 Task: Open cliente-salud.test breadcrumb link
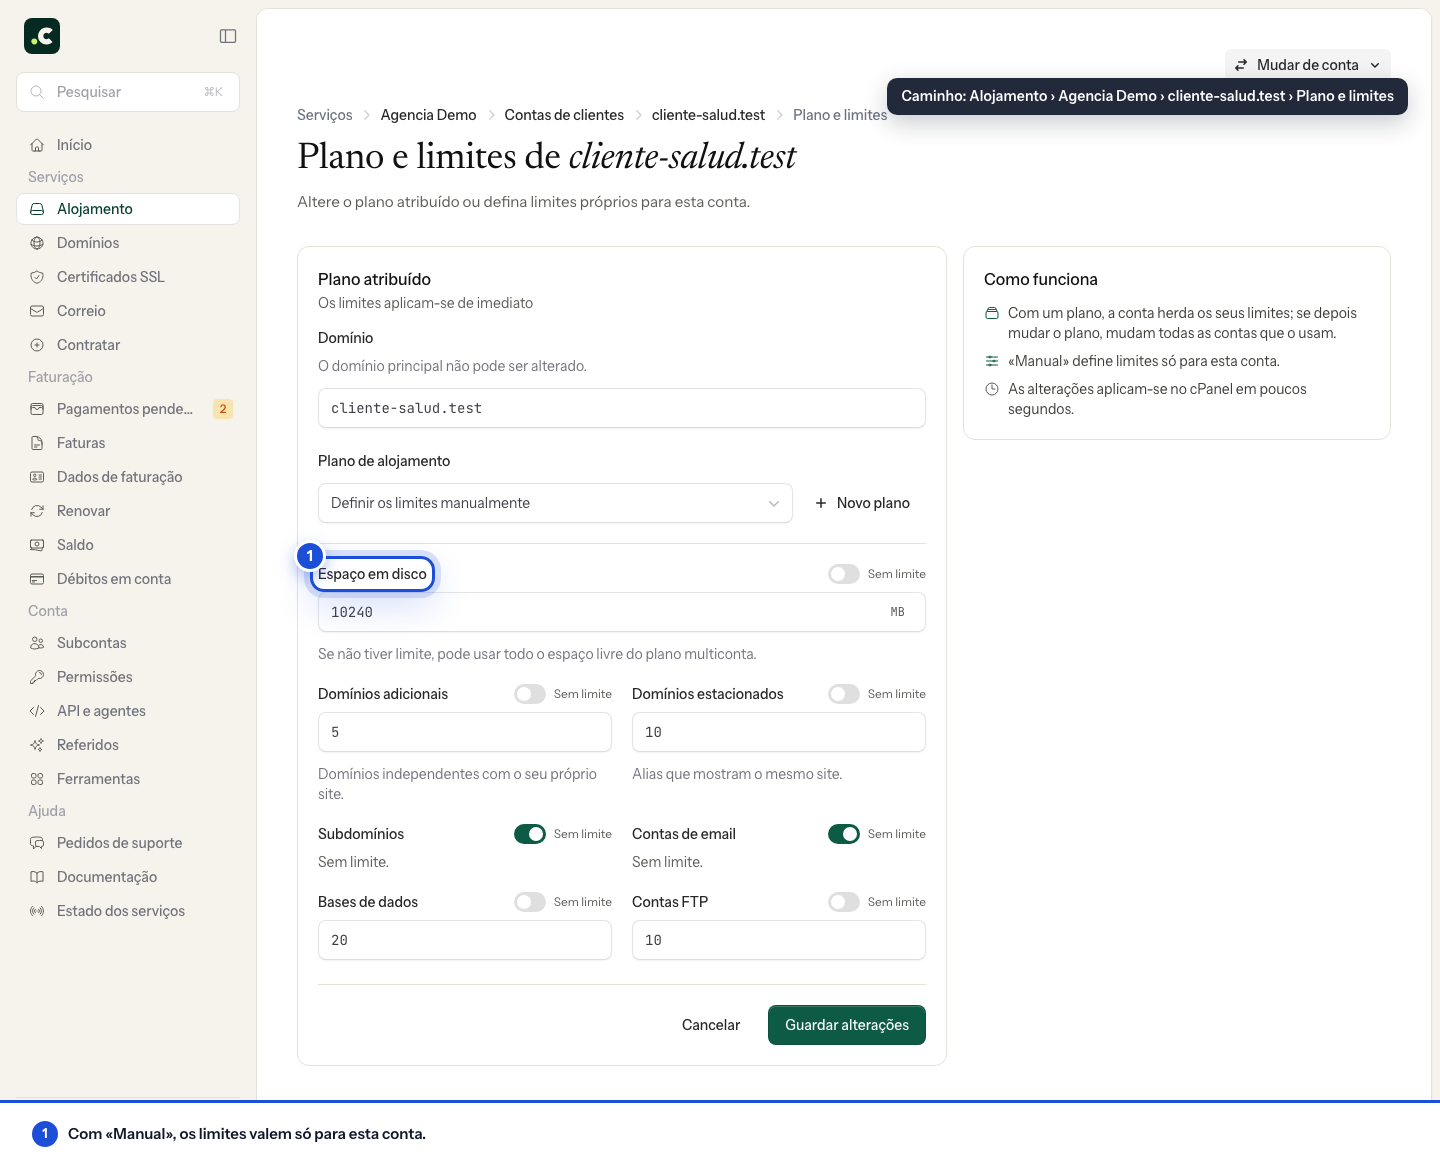click(x=708, y=115)
